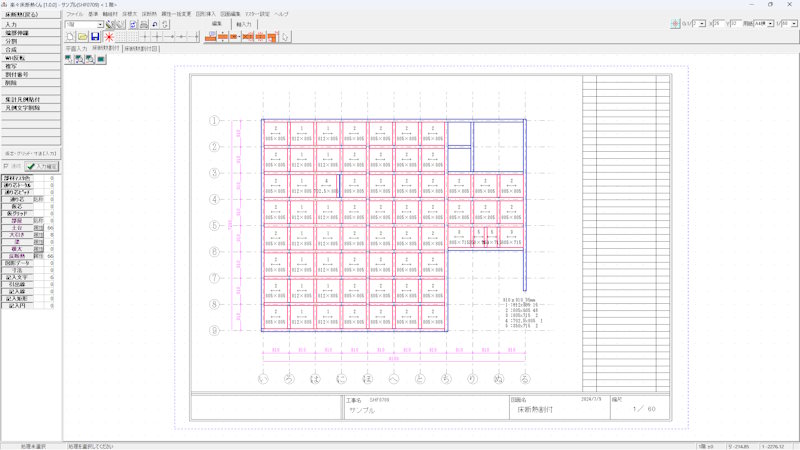The width and height of the screenshot is (800, 450).
Task: Click the red crosshair grid icon
Action: click(677, 24)
